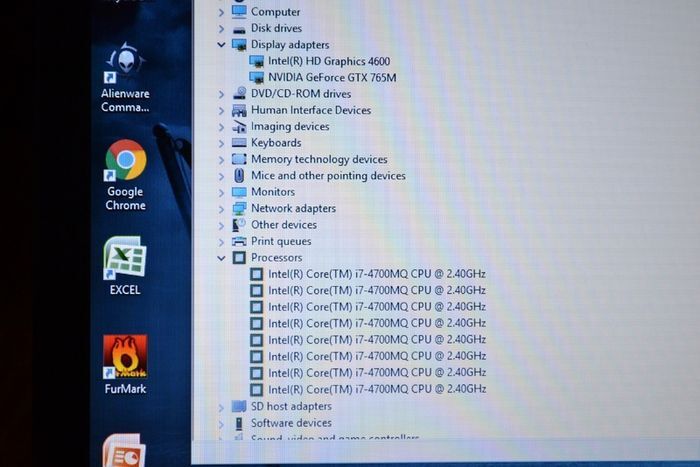The image size is (700, 467).
Task: Select the 'DVD/CD-ROM drives' label
Action: coord(301,94)
